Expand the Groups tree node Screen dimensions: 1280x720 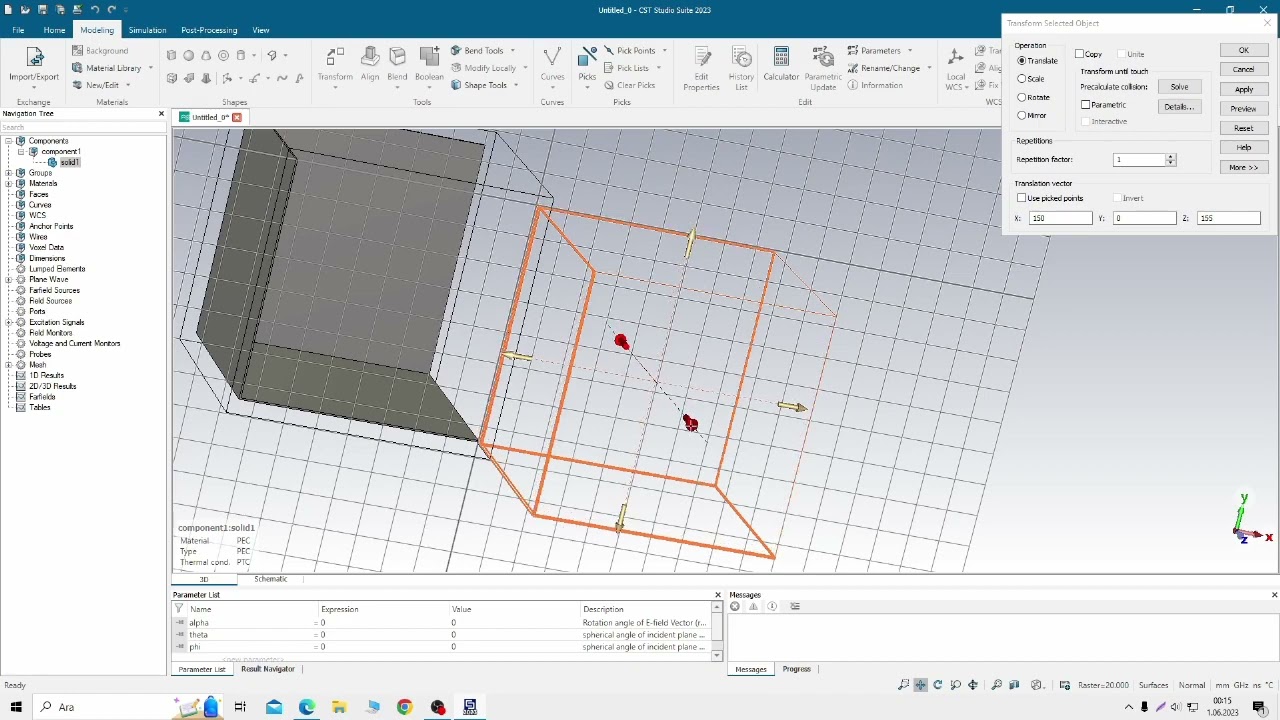pos(9,173)
